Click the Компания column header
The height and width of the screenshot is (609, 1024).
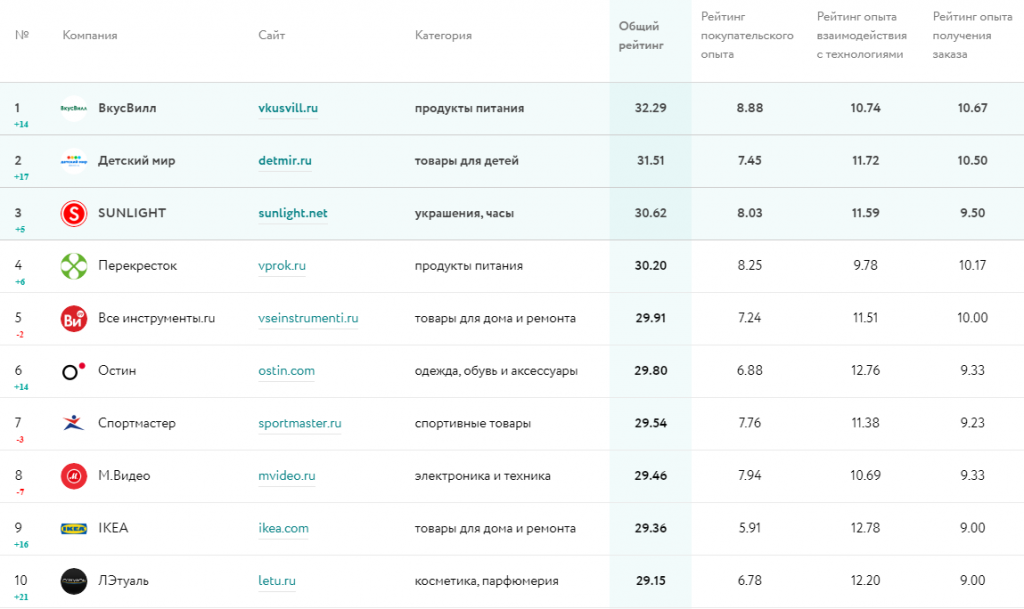[x=90, y=36]
